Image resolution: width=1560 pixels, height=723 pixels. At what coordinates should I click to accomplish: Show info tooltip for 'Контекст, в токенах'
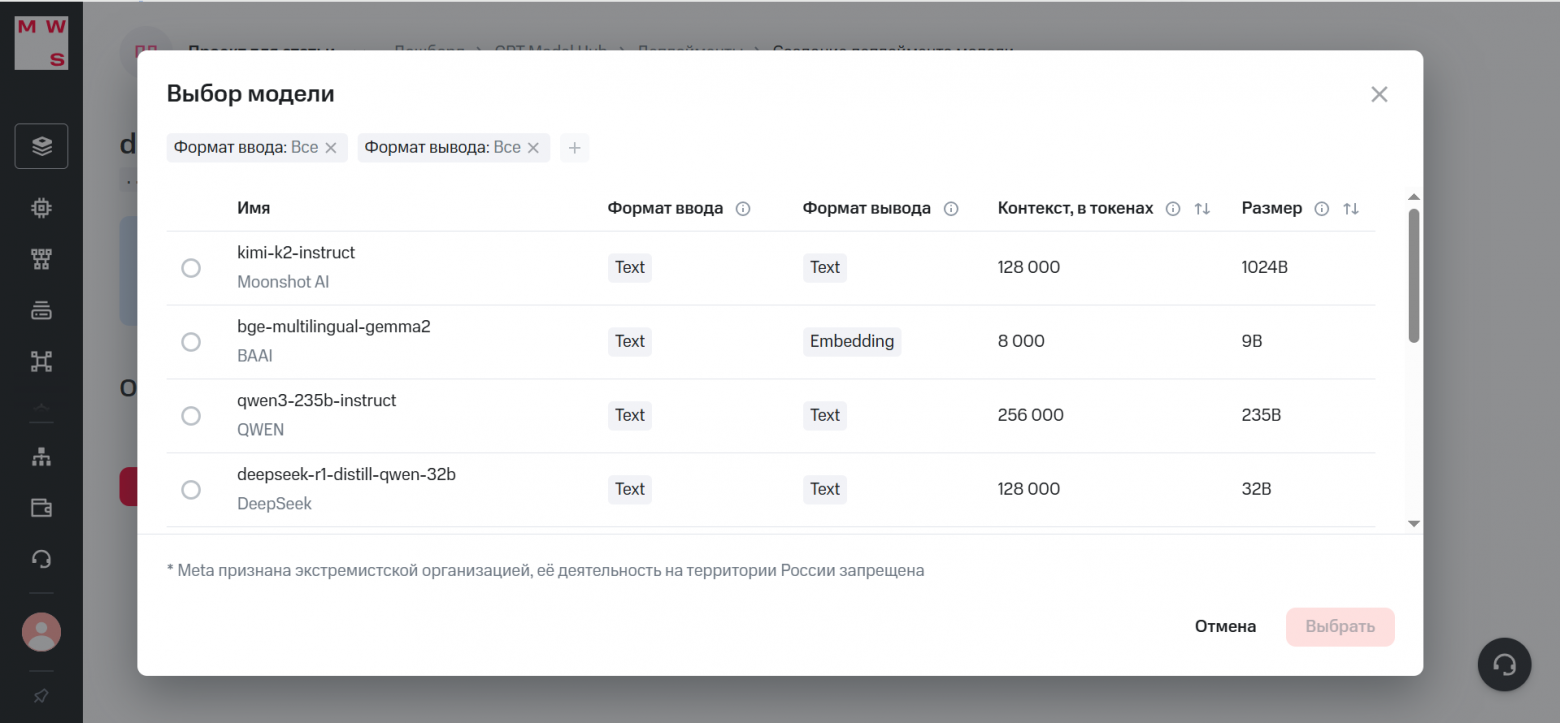pos(1174,209)
